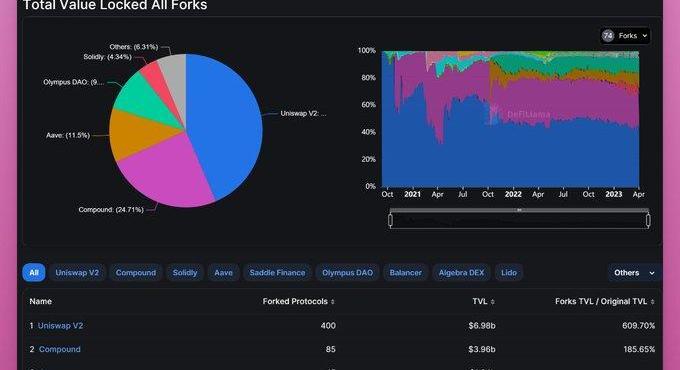This screenshot has height=370, width=680.
Task: Select the Compound filter chip
Action: tap(136, 272)
